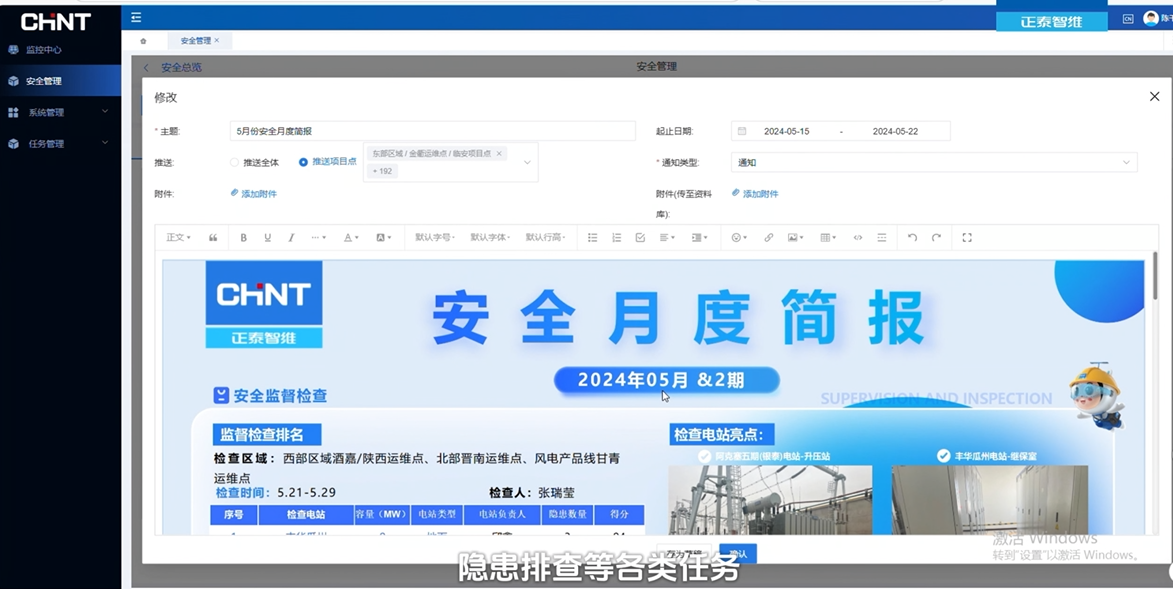Insert a blockquote with quote icon
The height and width of the screenshot is (589, 1173).
pos(213,237)
